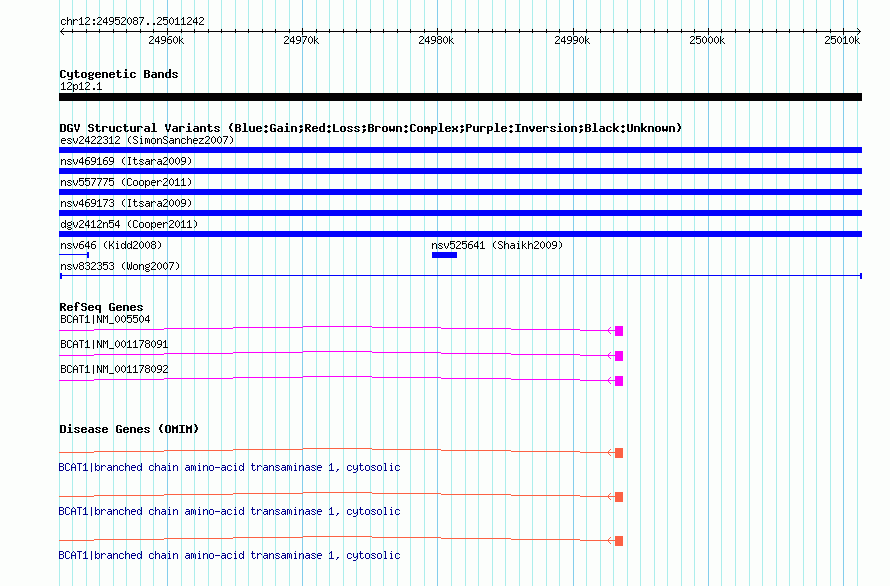Click the blue gain bar under nsv469173
Viewport: 890px width, 586px height.
tap(460, 213)
